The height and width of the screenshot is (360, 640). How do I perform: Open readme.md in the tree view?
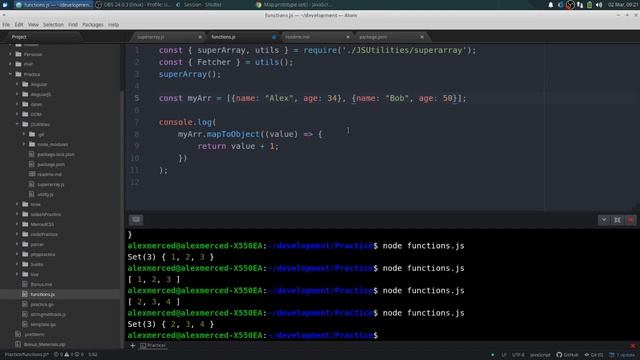coord(49,174)
